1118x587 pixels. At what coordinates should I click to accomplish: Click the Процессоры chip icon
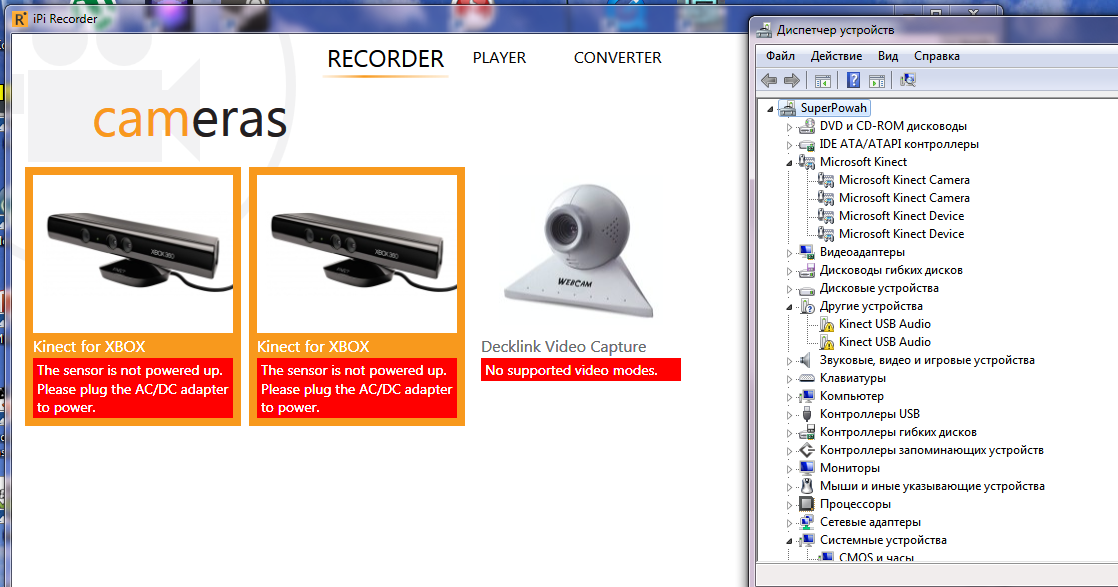pyautogui.click(x=806, y=504)
